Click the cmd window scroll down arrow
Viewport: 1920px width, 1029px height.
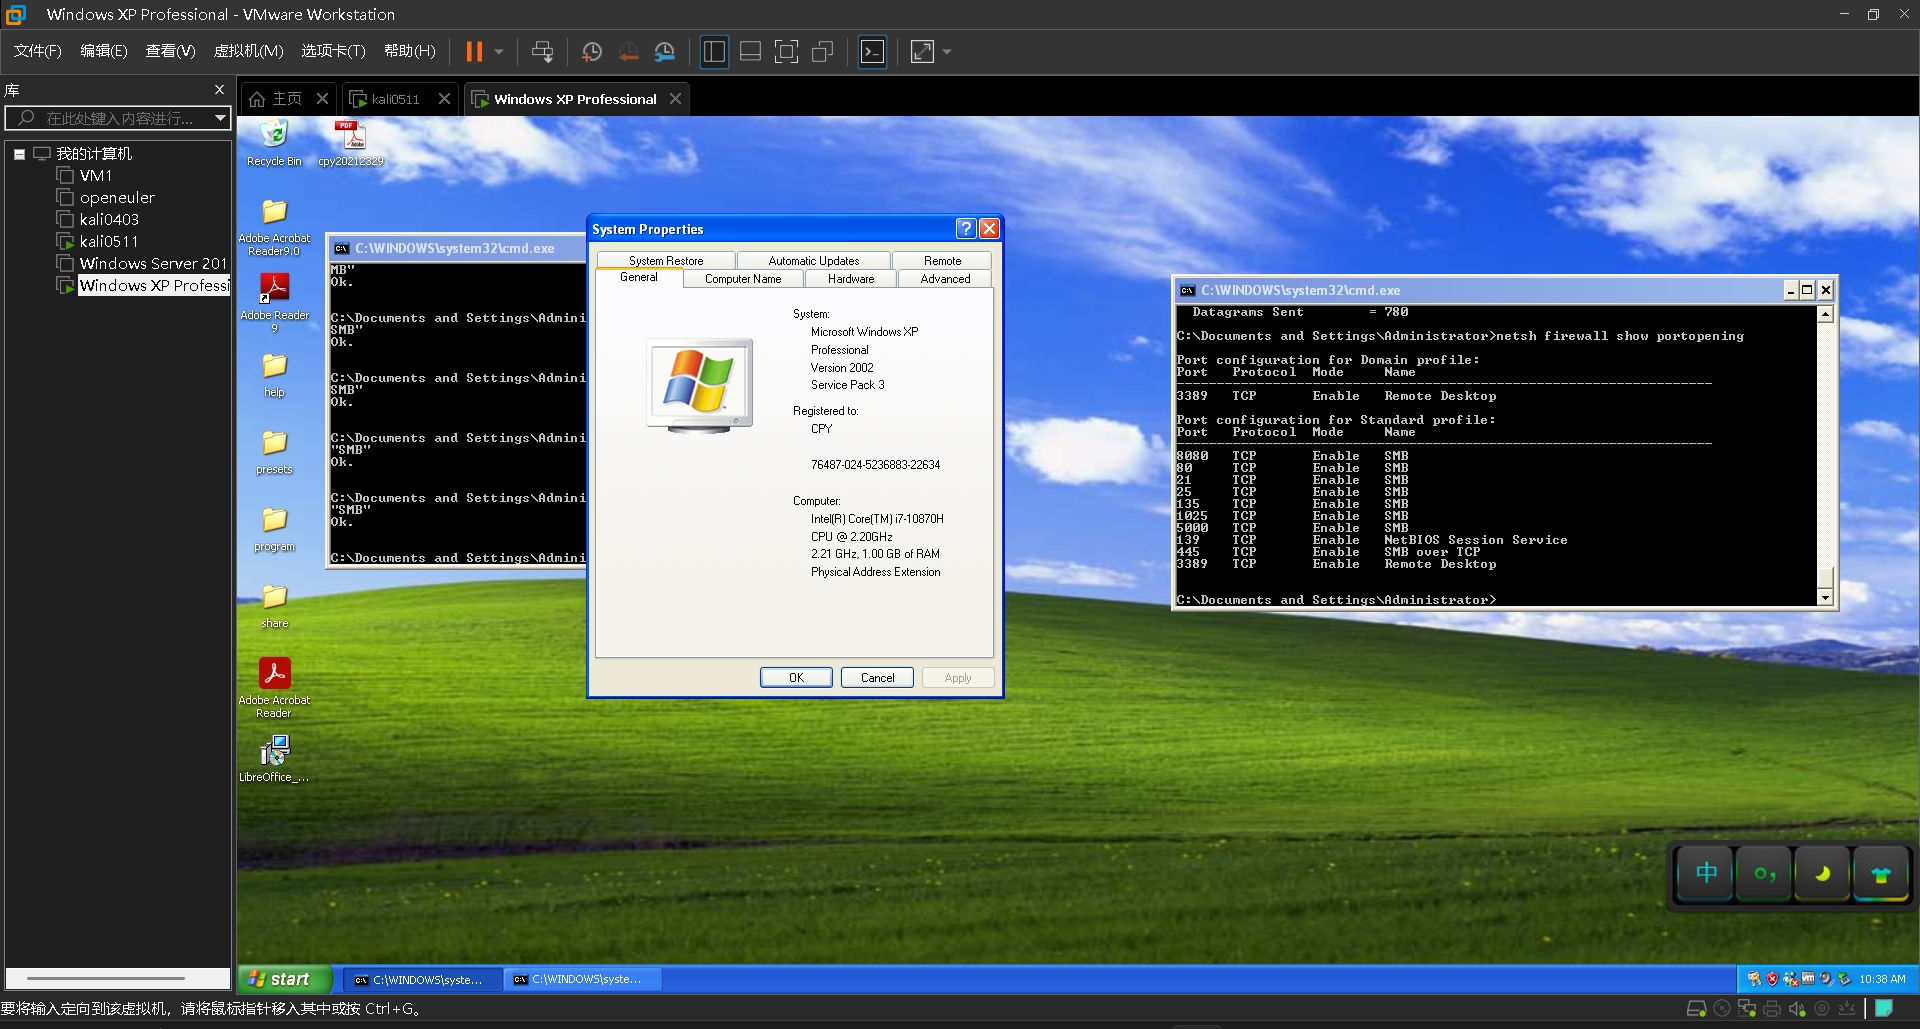click(1825, 598)
